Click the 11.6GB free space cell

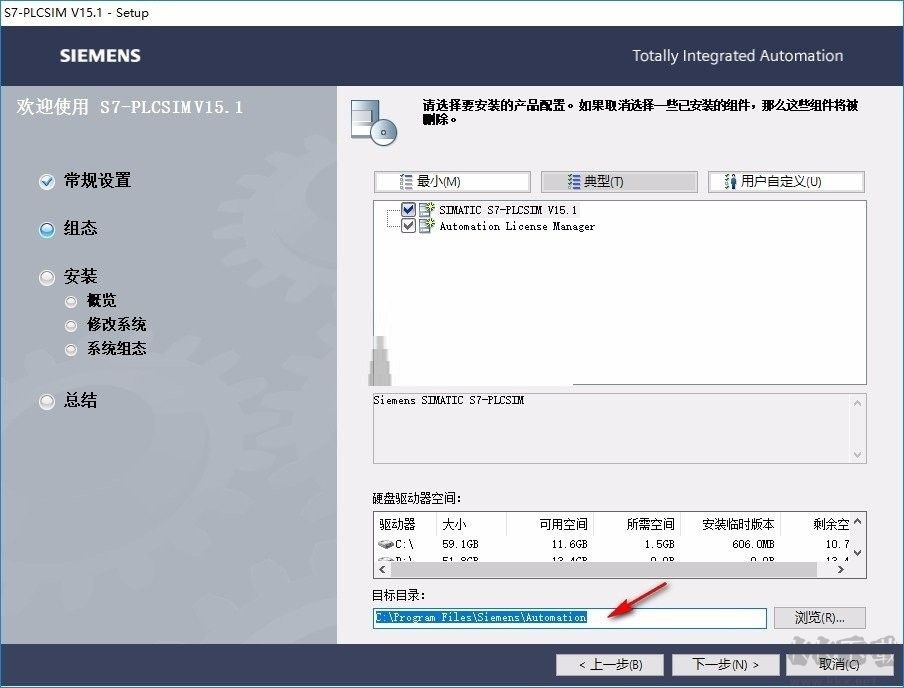tap(569, 544)
